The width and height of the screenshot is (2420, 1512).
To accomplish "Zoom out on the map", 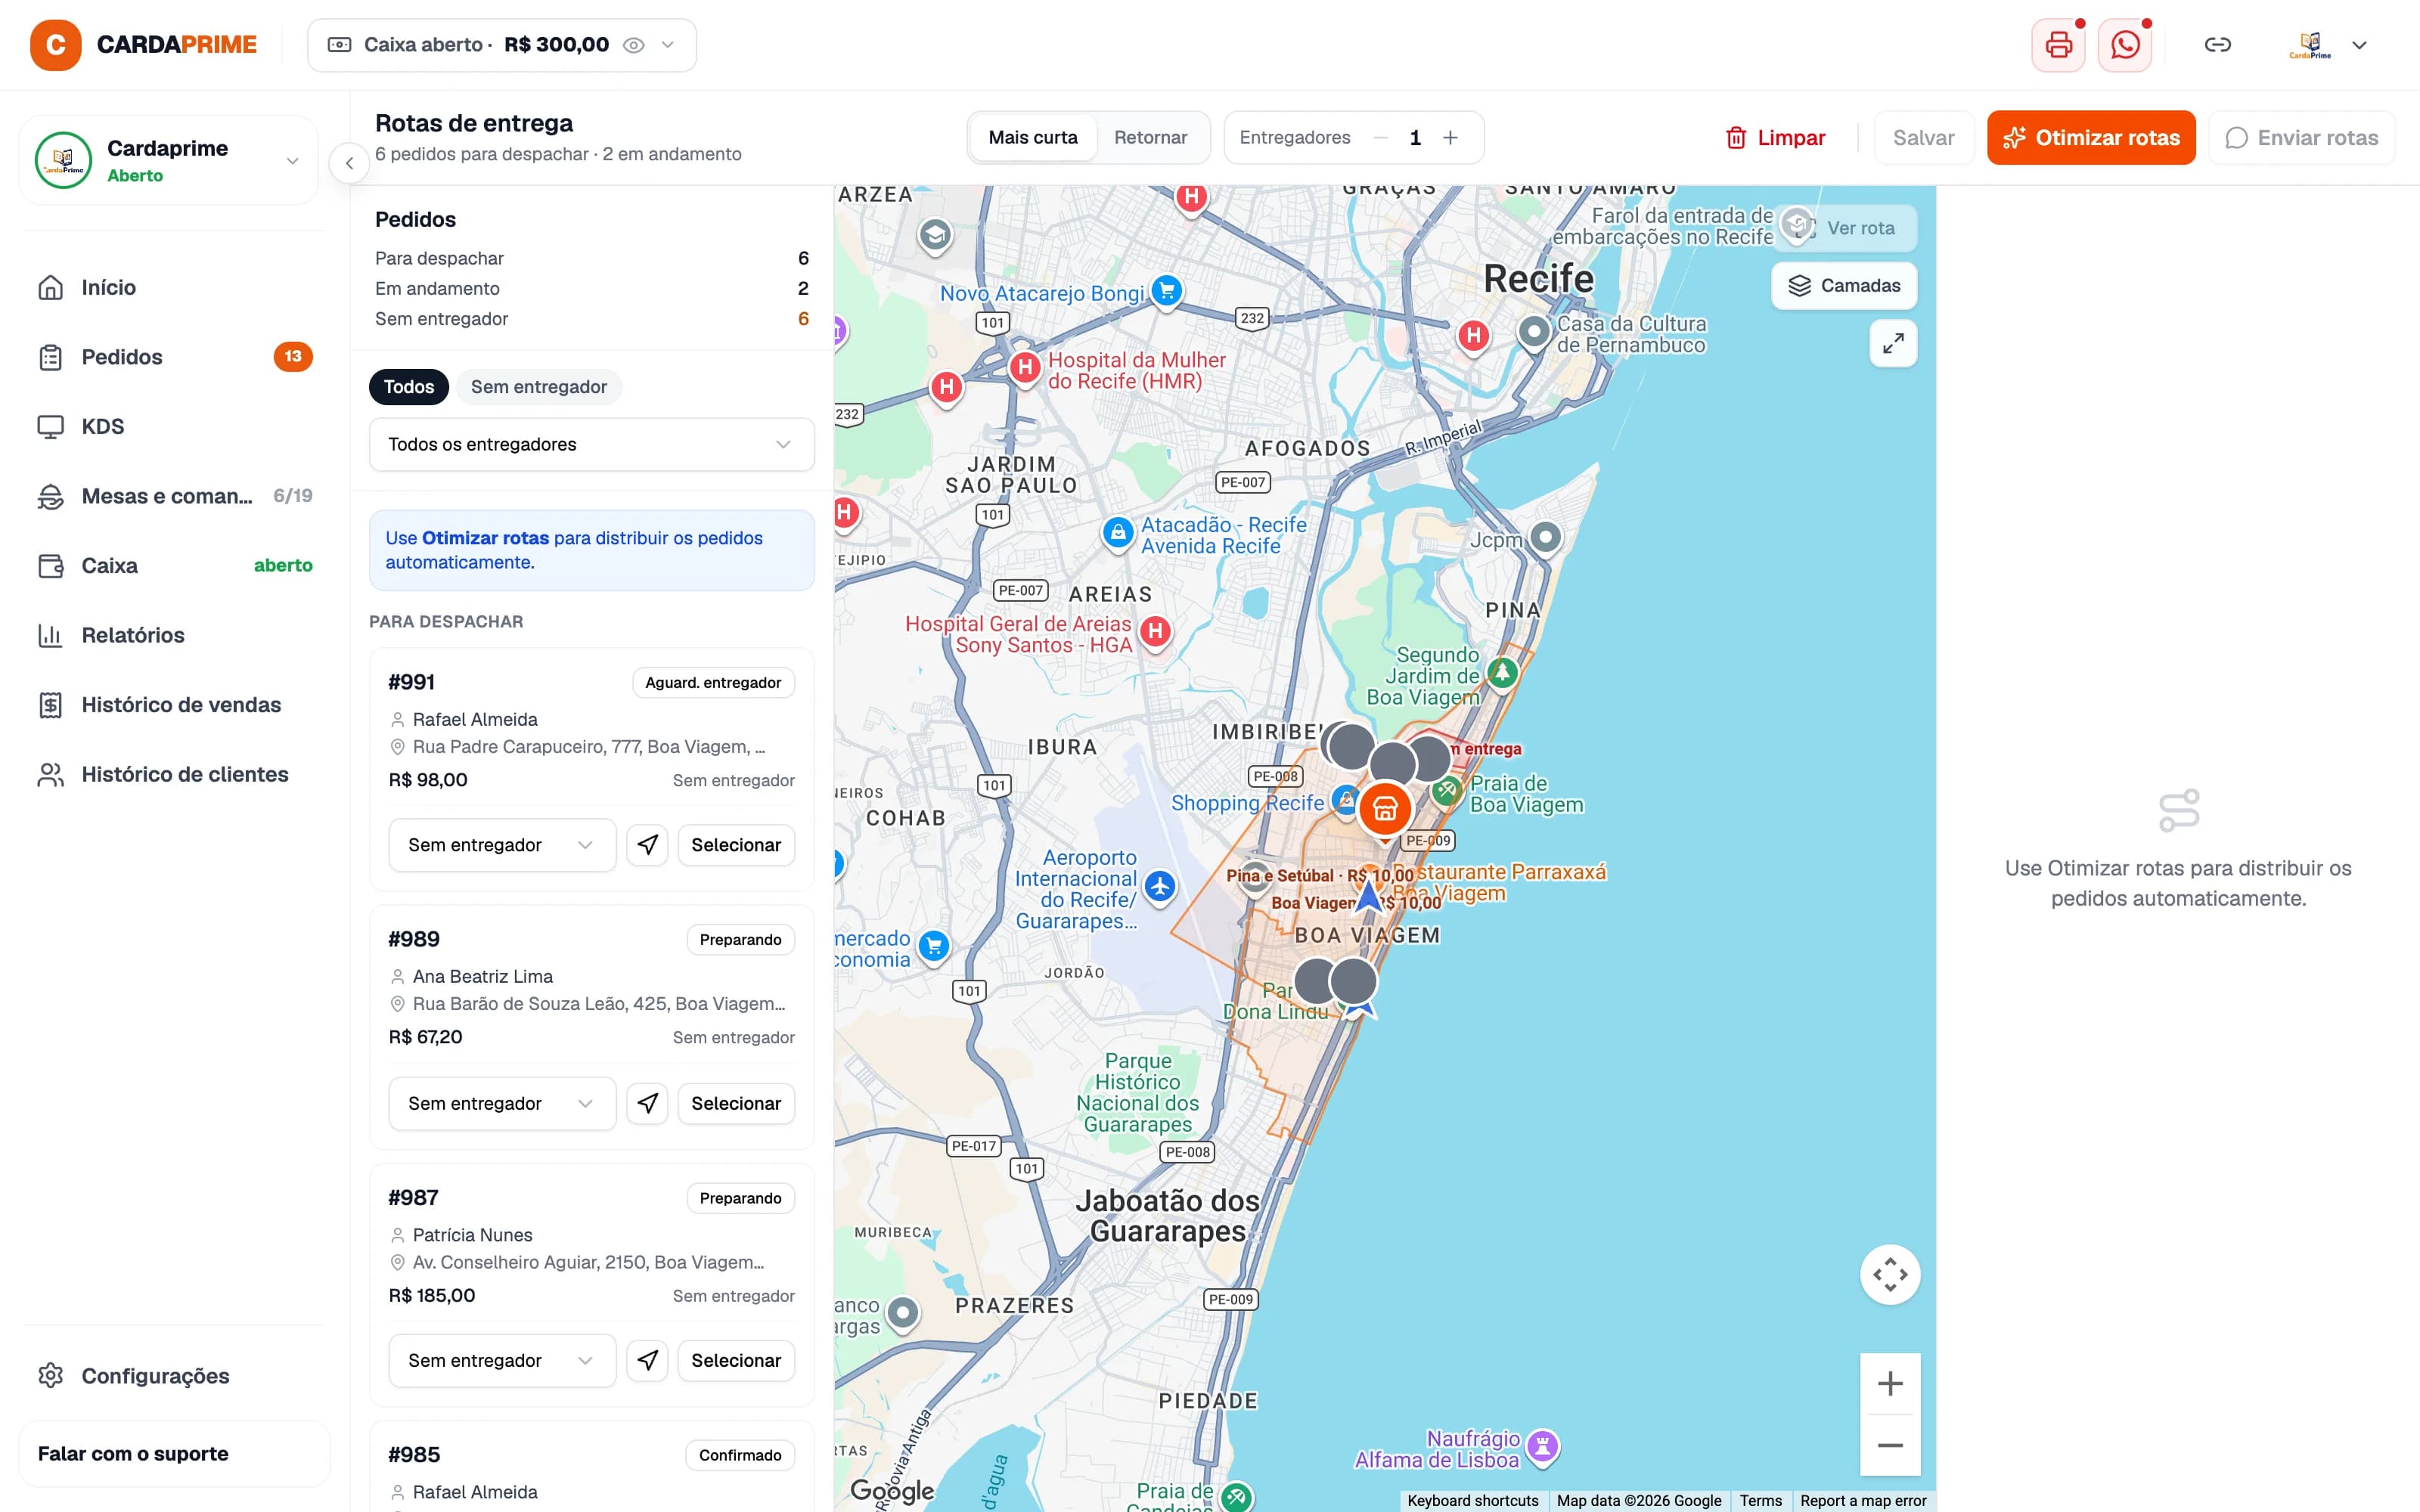I will click(x=1890, y=1445).
